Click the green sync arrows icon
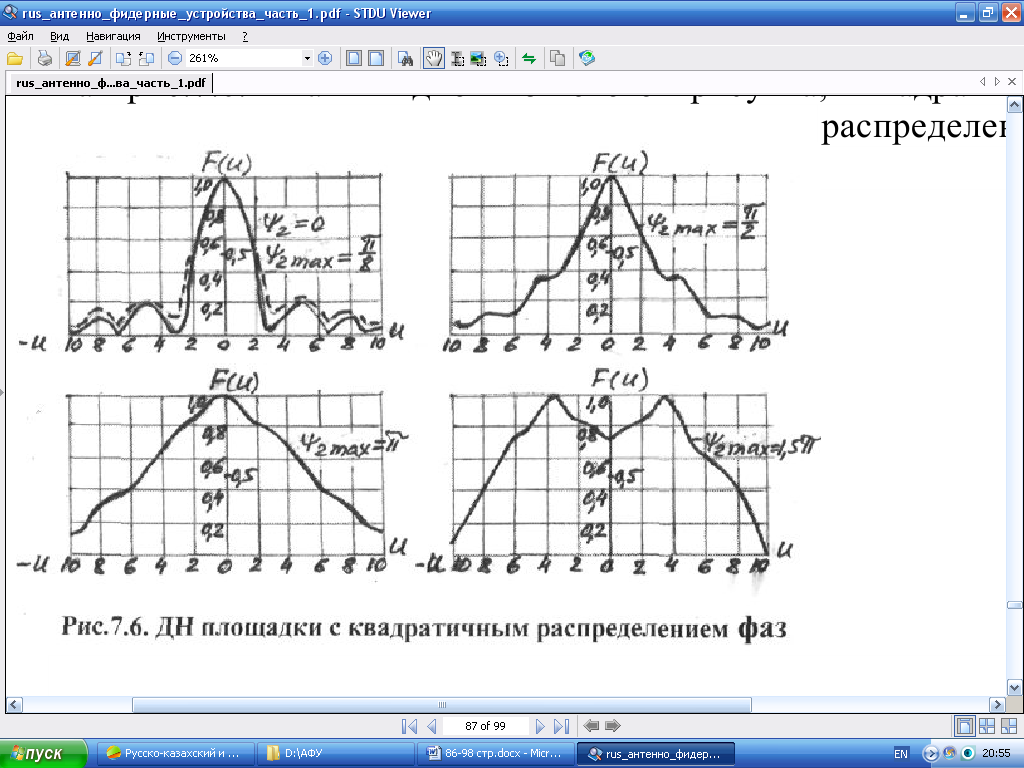1024x768 pixels. coord(529,58)
